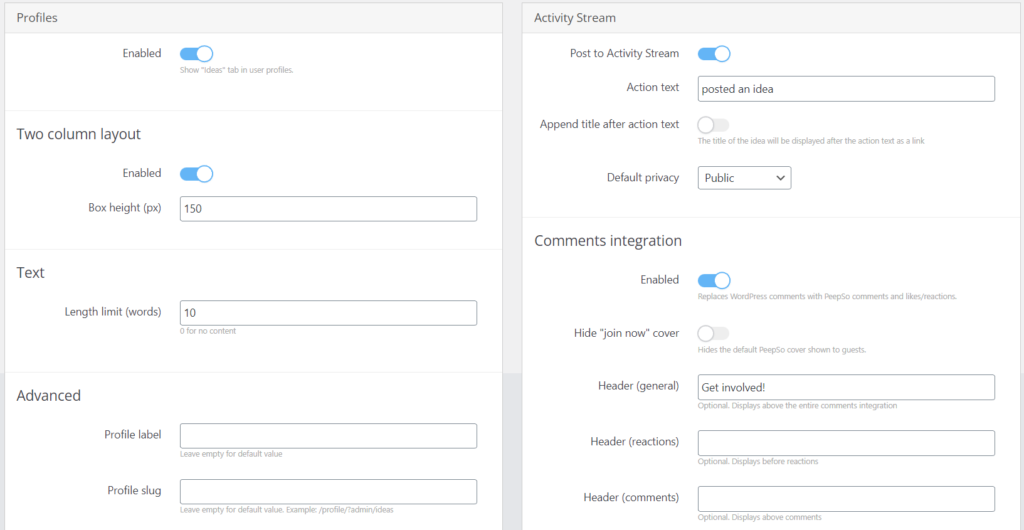The image size is (1024, 530).
Task: Click the Length limit (words) field
Action: [328, 313]
